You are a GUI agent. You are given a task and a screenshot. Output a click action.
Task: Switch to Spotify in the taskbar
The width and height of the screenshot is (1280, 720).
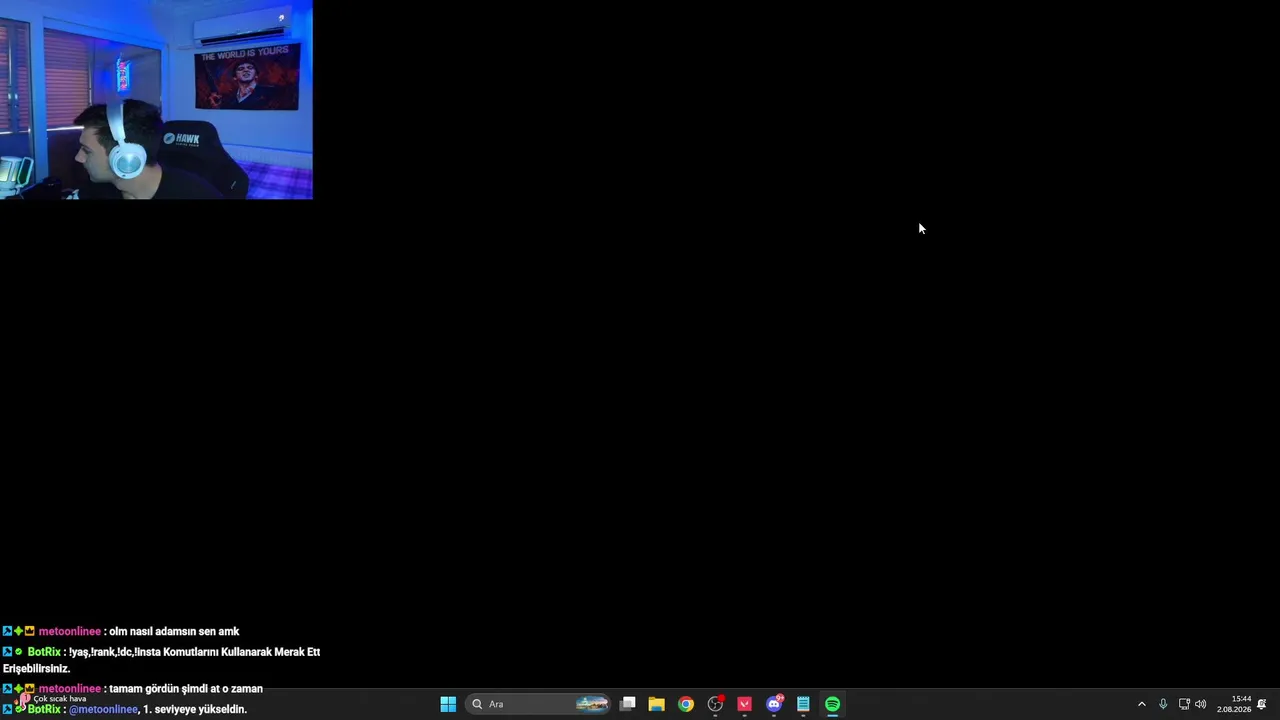tap(832, 704)
